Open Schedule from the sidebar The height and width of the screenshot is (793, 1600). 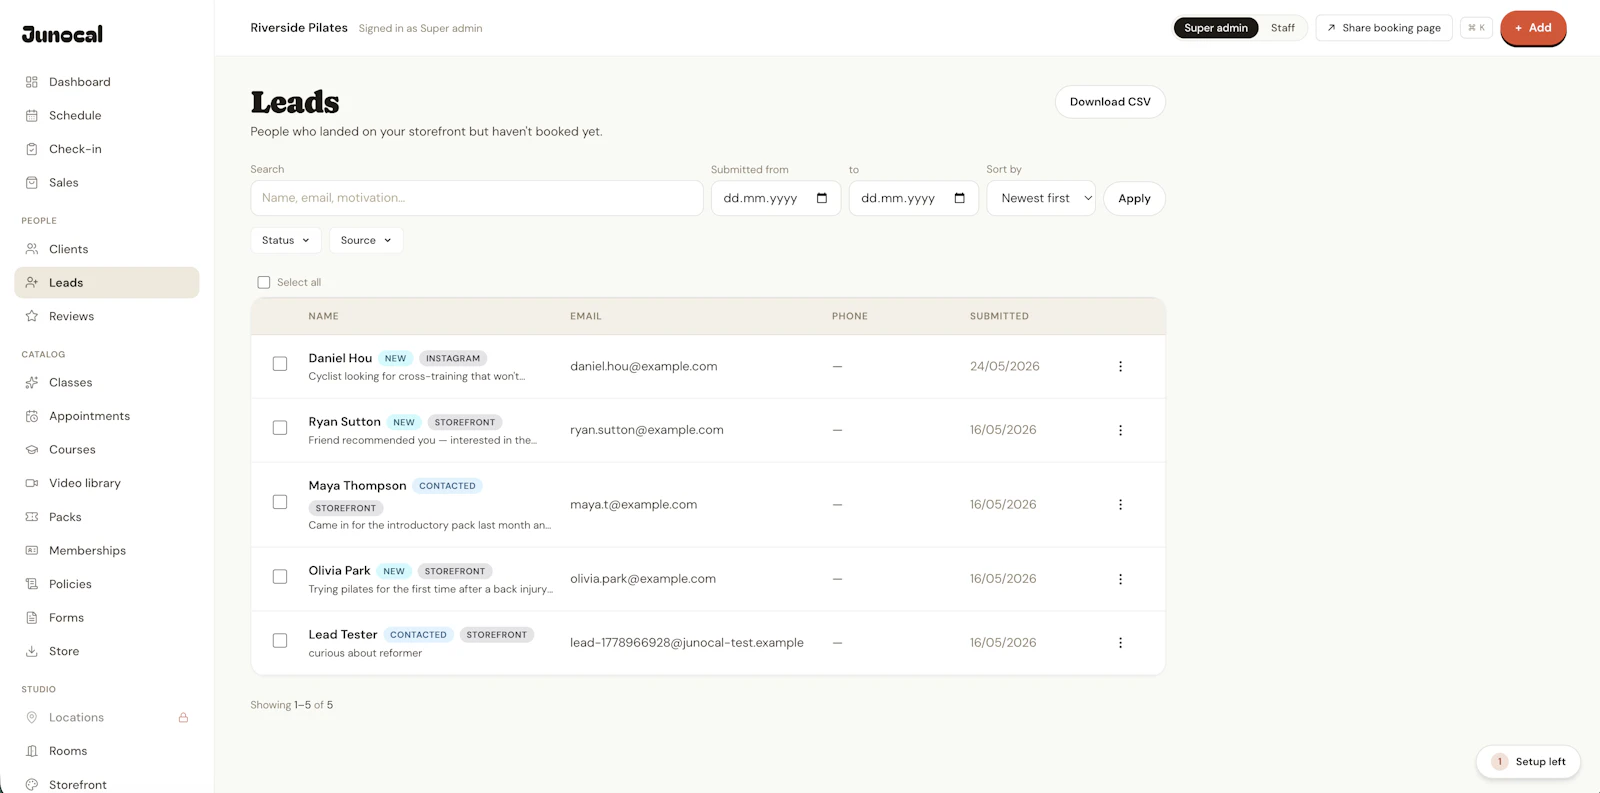[x=107, y=116]
